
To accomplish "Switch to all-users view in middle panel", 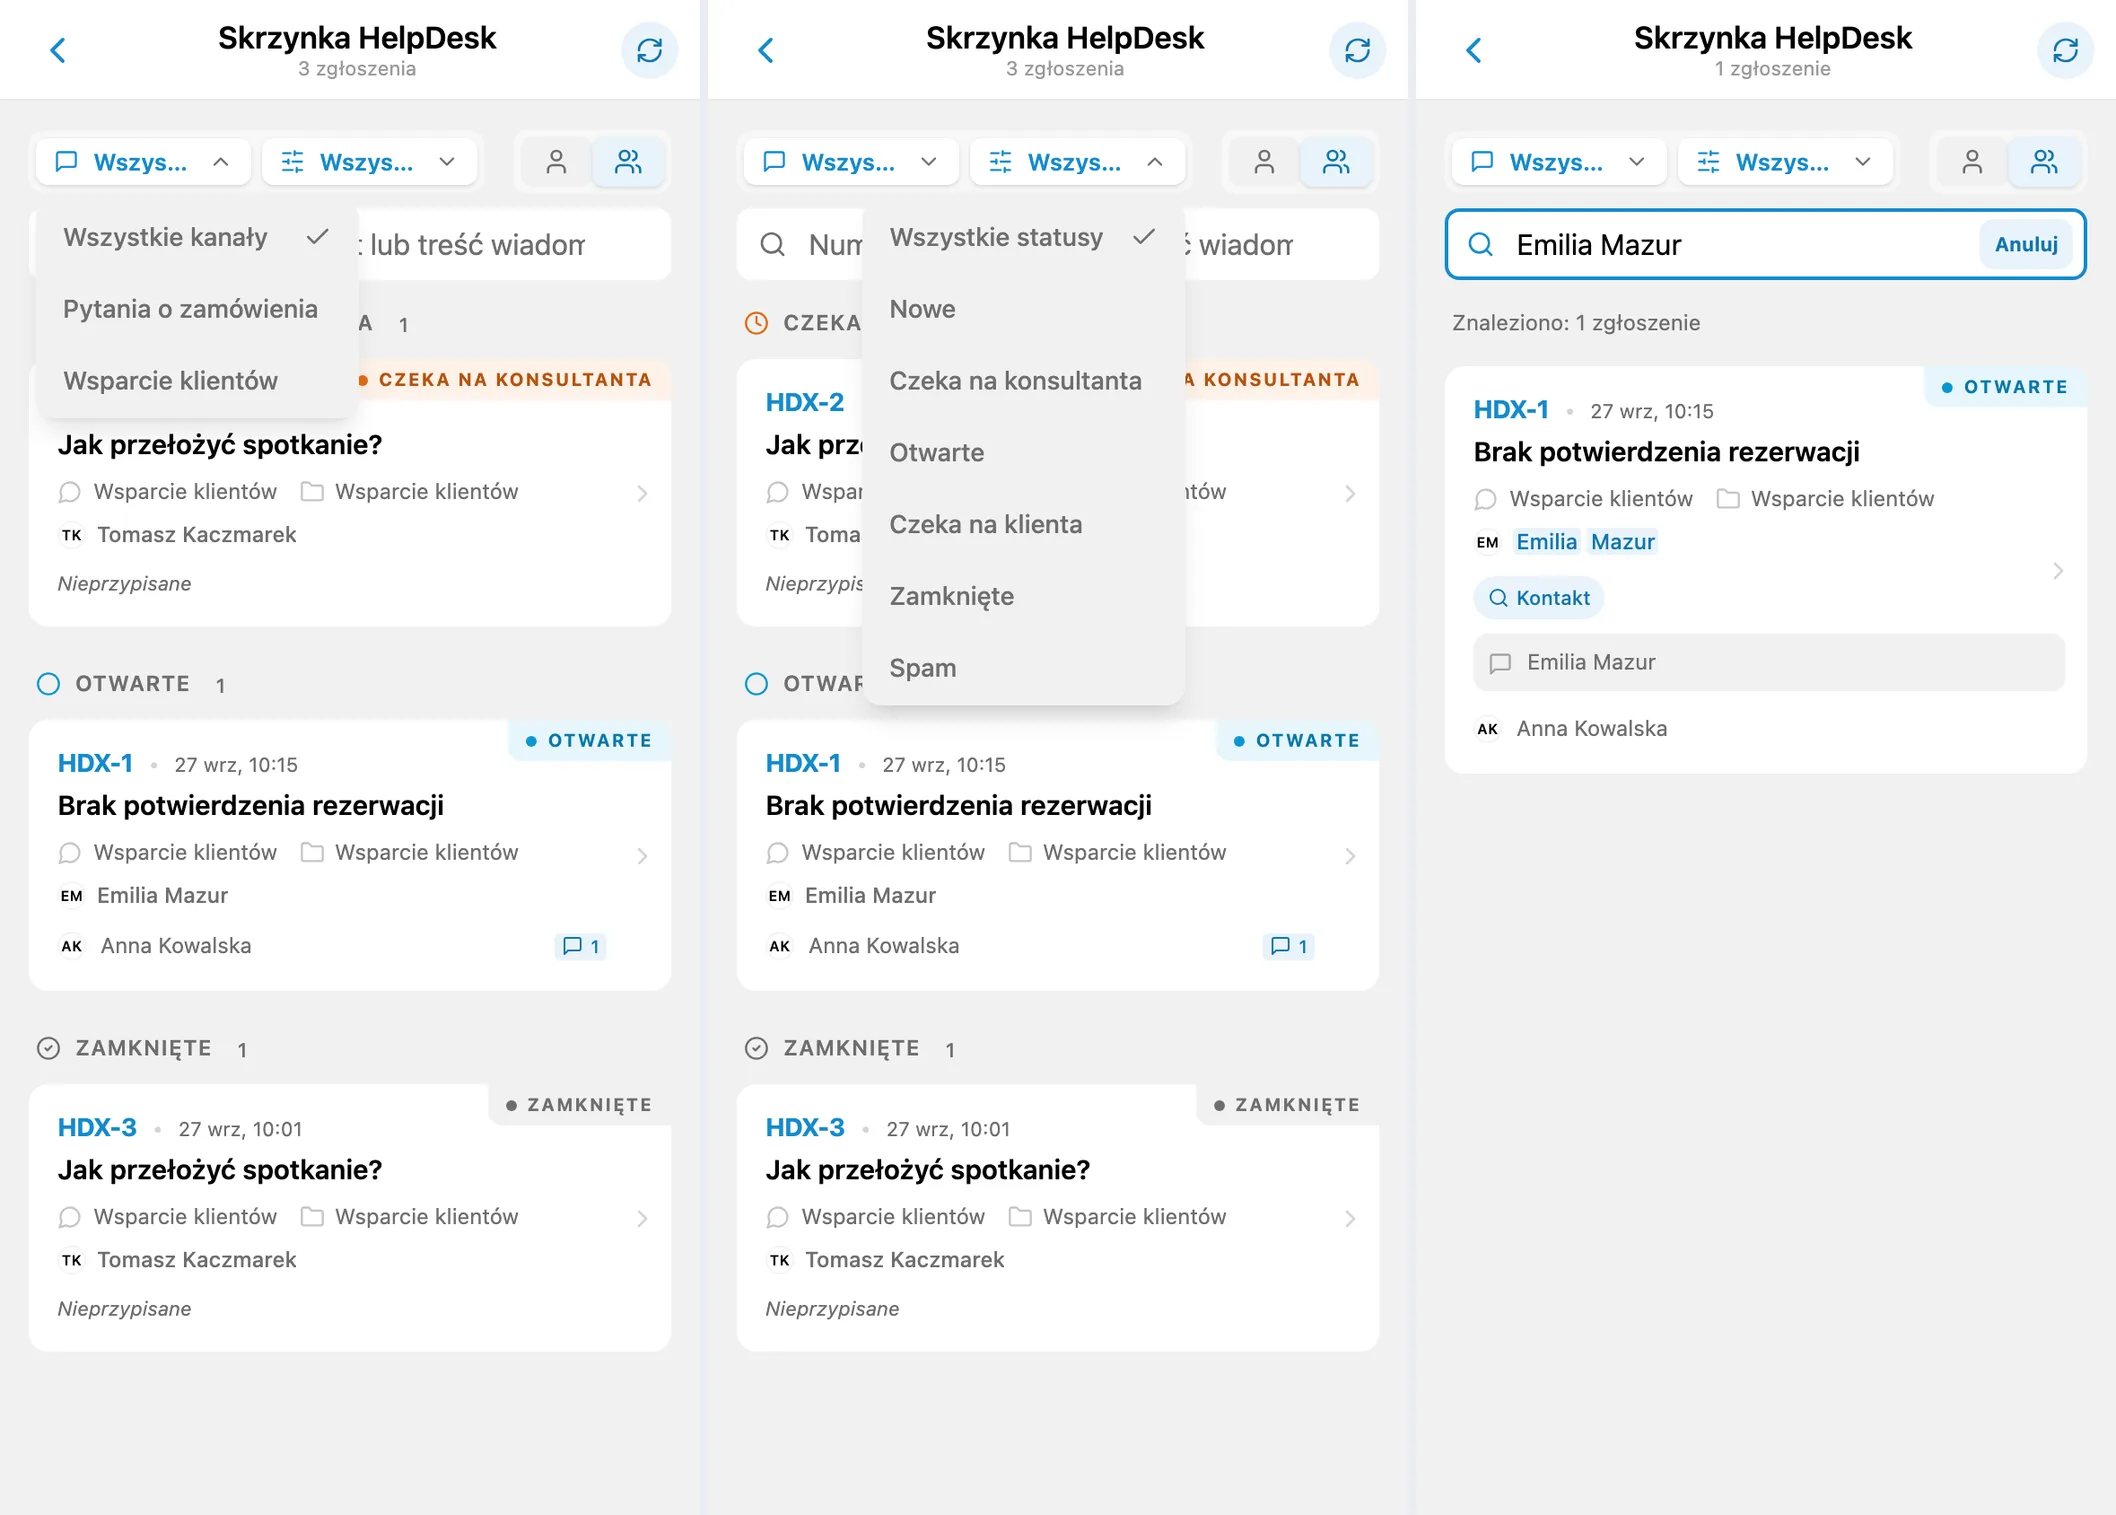I will click(x=1336, y=162).
